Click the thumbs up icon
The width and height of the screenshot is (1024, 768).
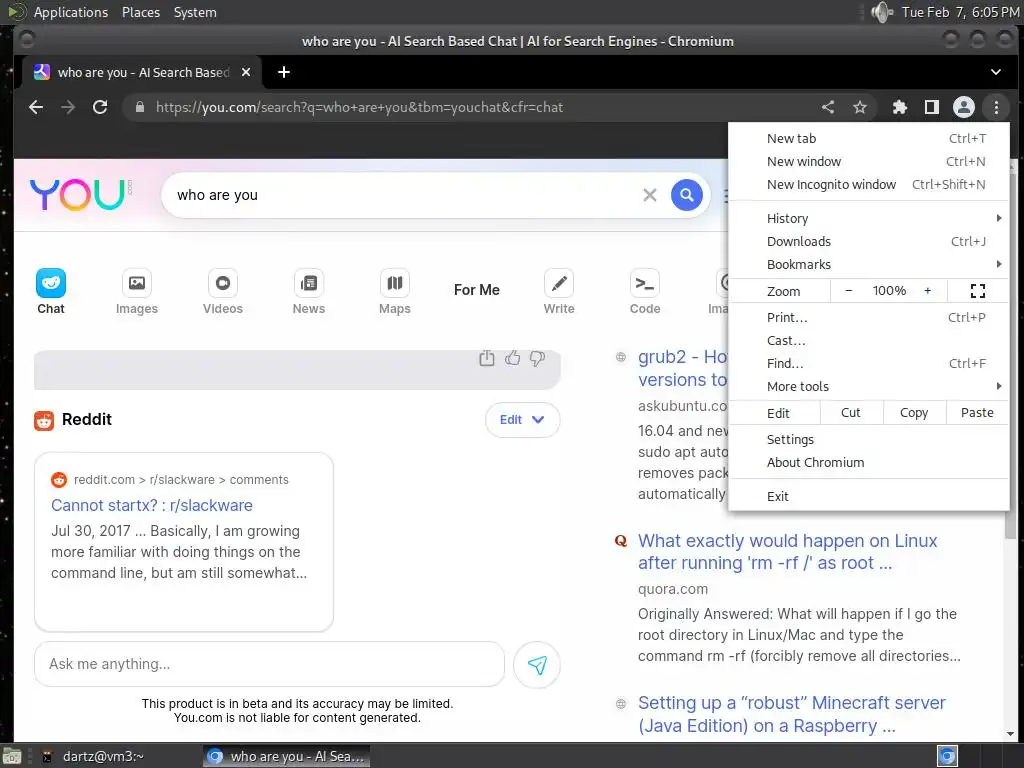coord(513,358)
